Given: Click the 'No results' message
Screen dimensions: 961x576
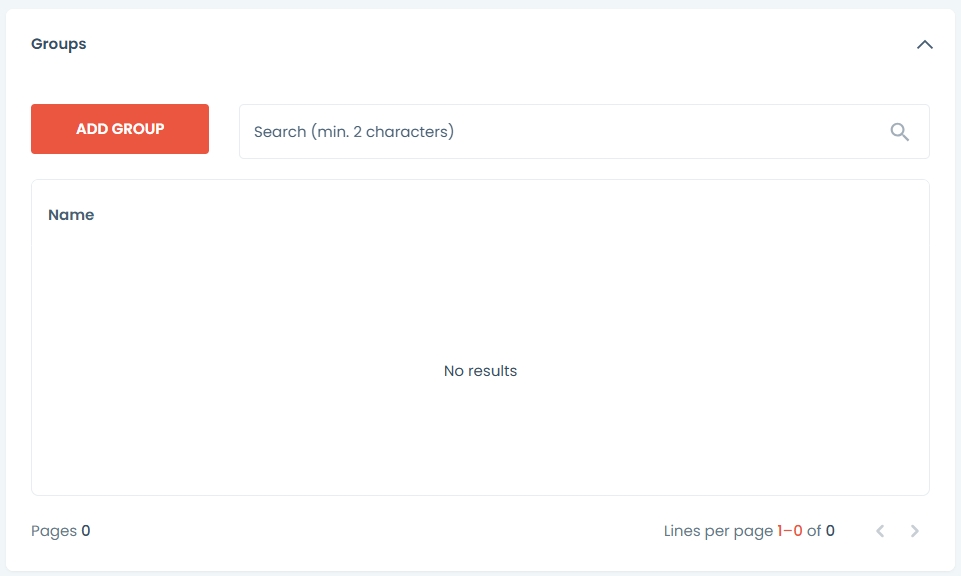Looking at the screenshot, I should (x=480, y=371).
